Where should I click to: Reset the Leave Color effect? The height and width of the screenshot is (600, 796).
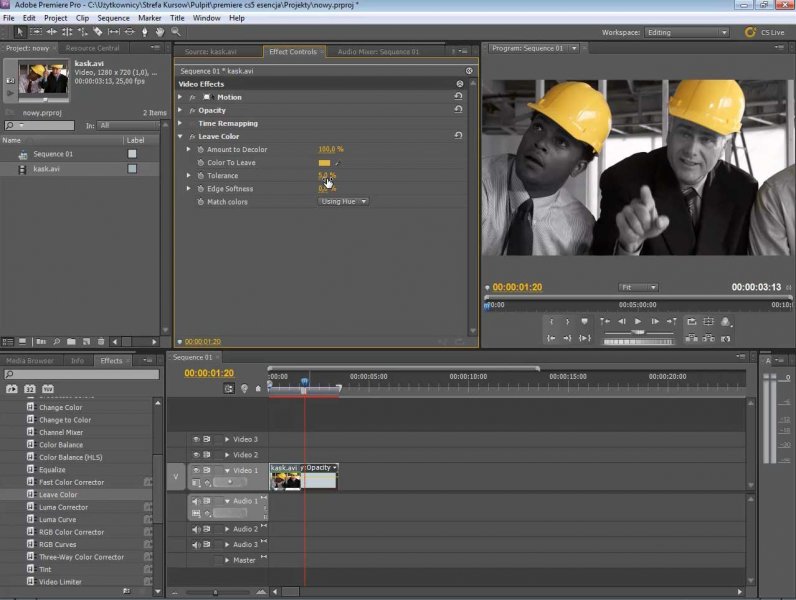[458, 136]
